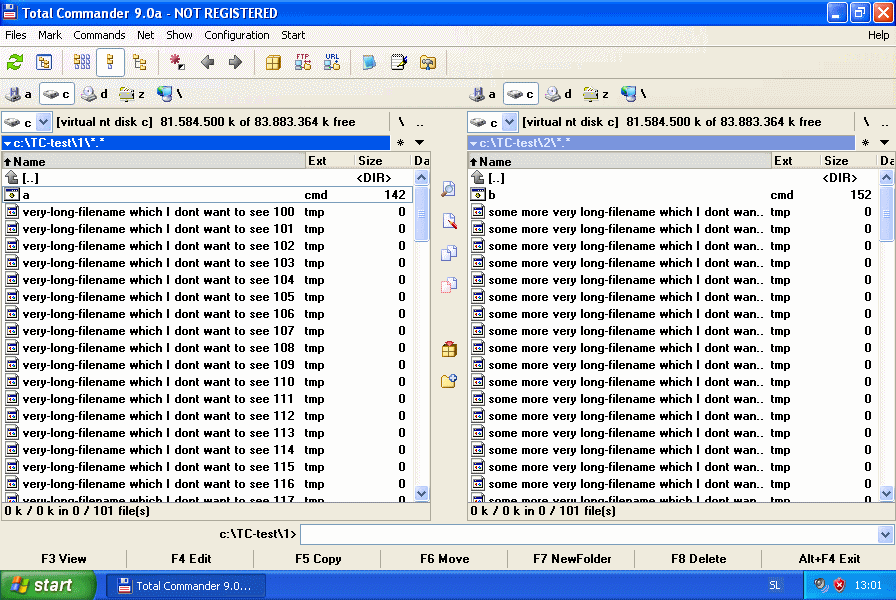Click the invert selection red star icon
The width and height of the screenshot is (896, 600).
point(177,62)
